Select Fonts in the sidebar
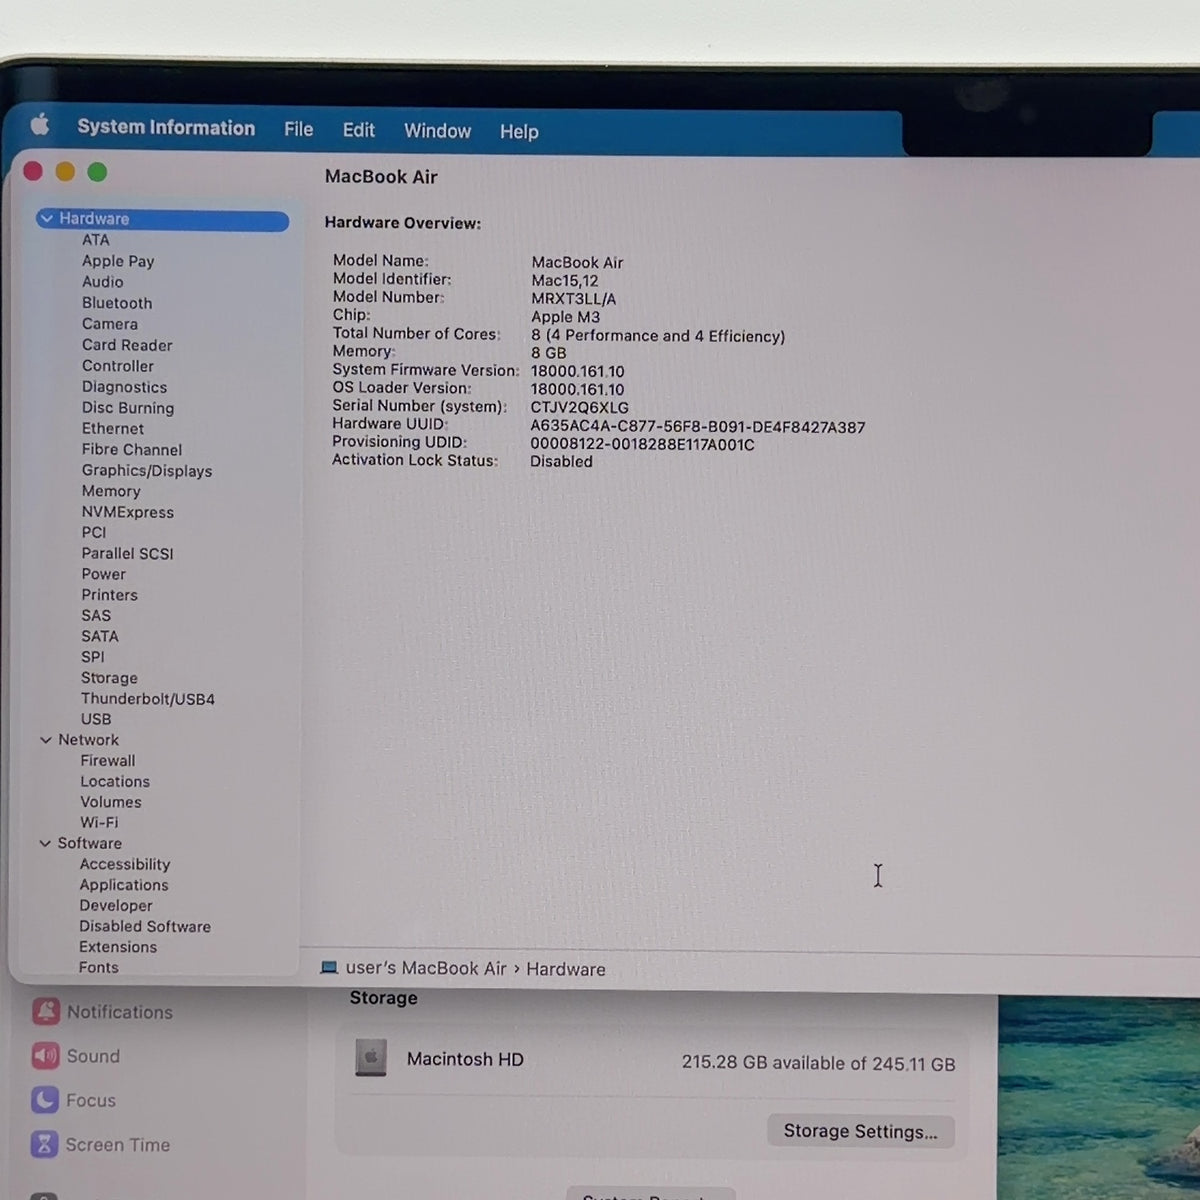The height and width of the screenshot is (1200, 1200). tap(99, 967)
